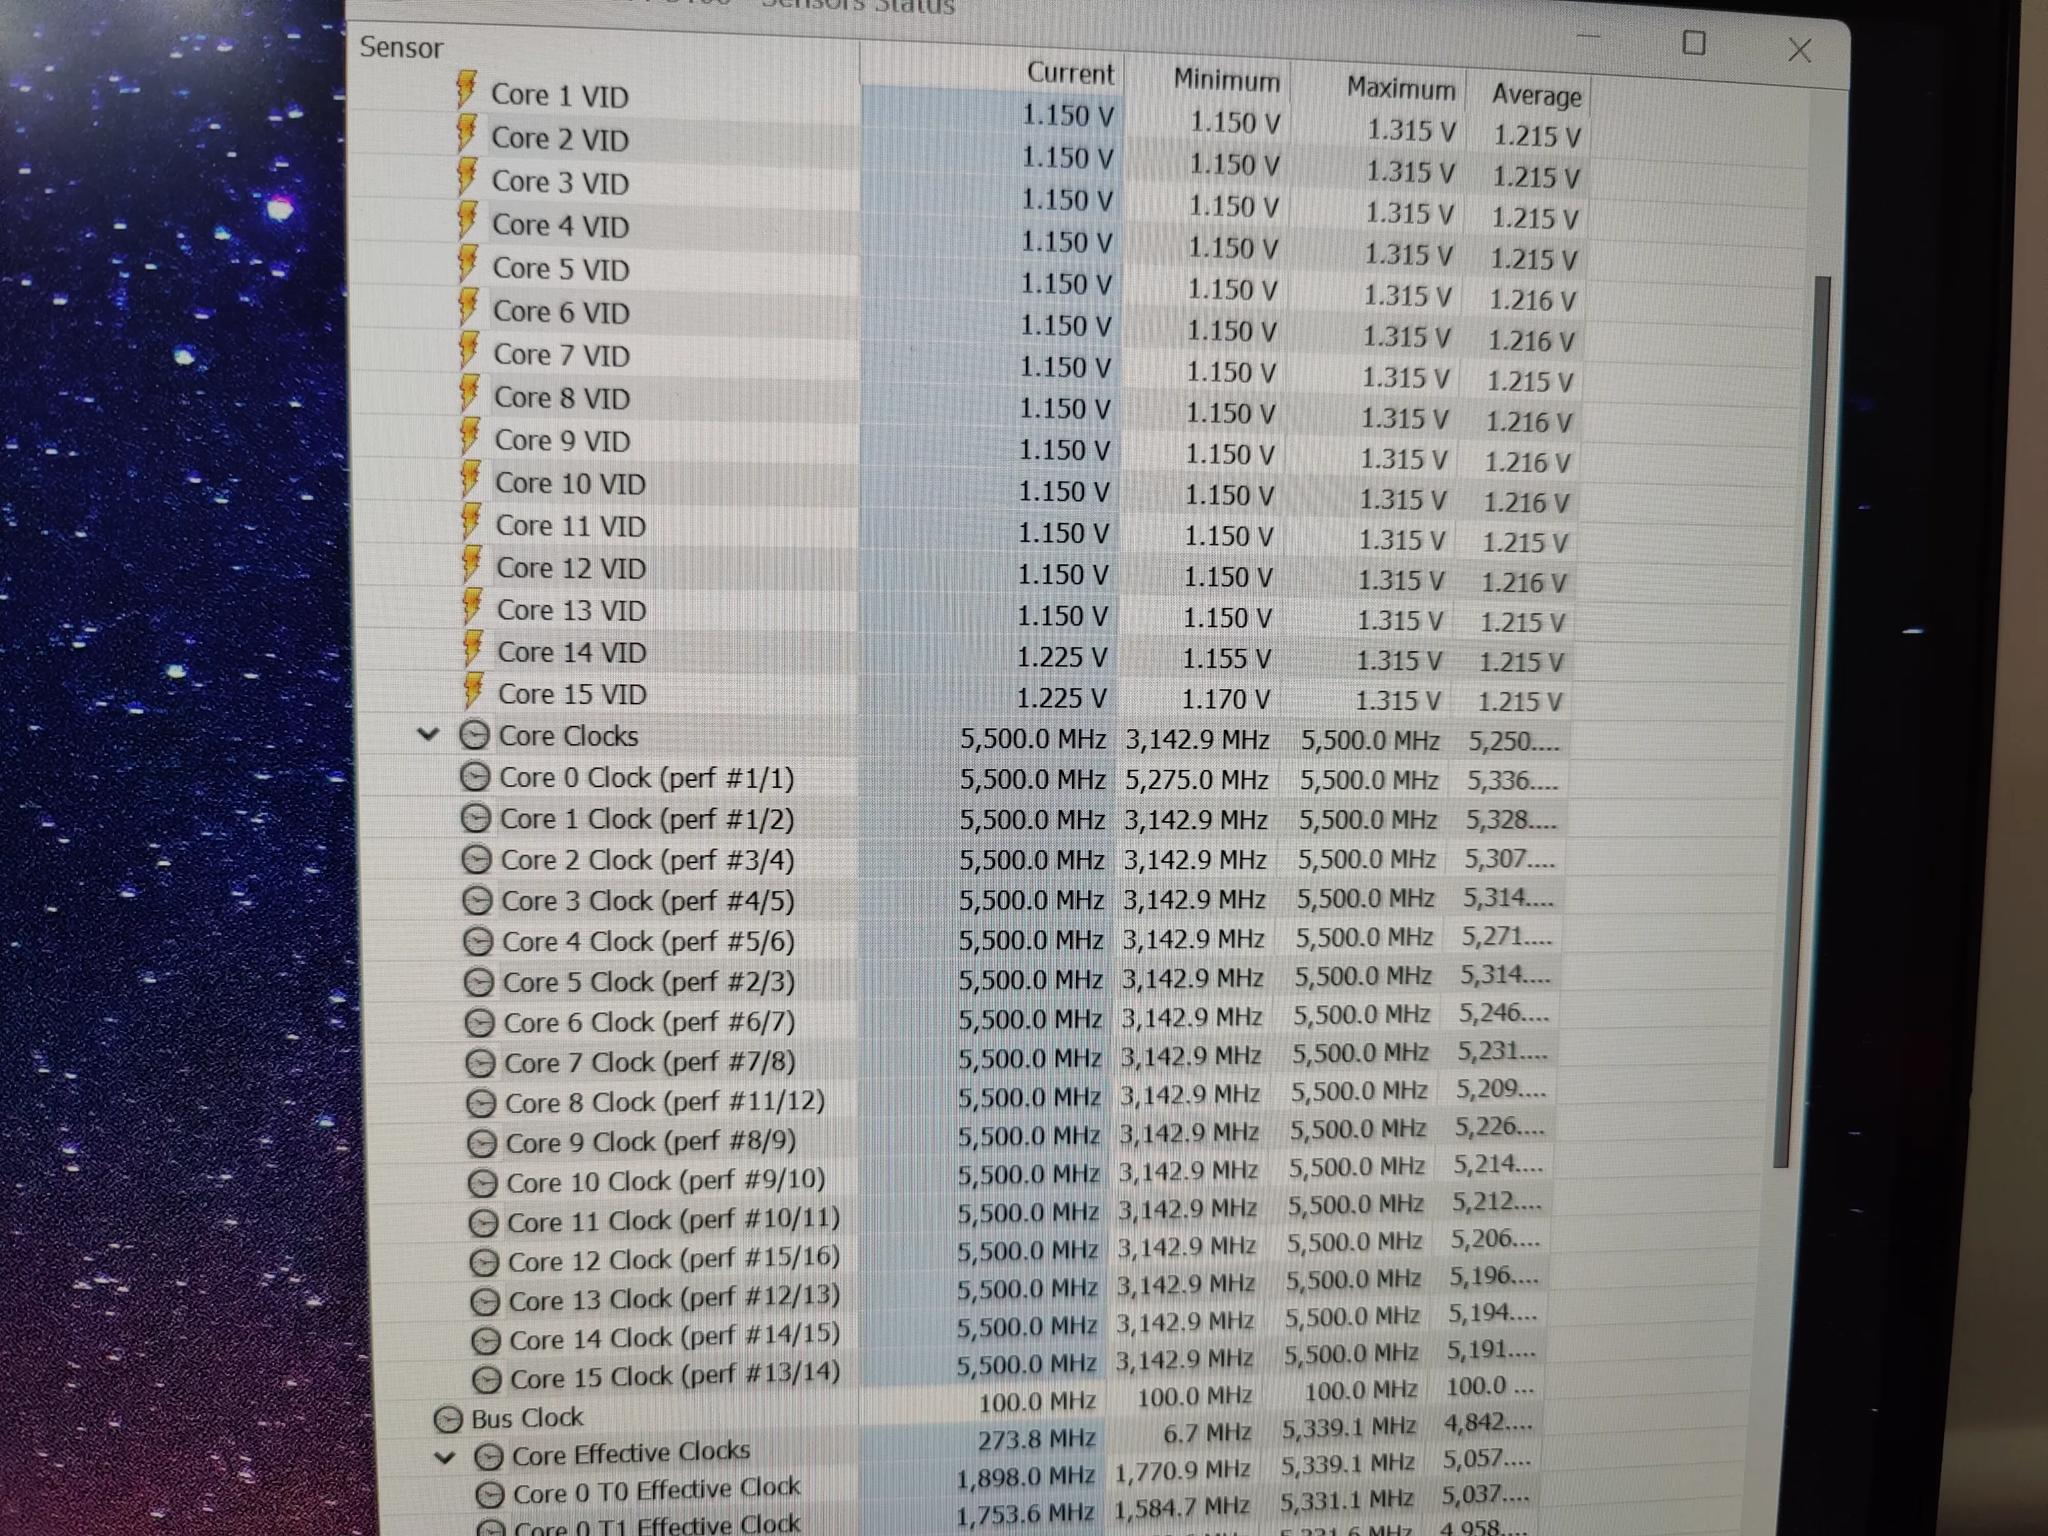Select Core 0 T0 Effective Clock label

[656, 1491]
